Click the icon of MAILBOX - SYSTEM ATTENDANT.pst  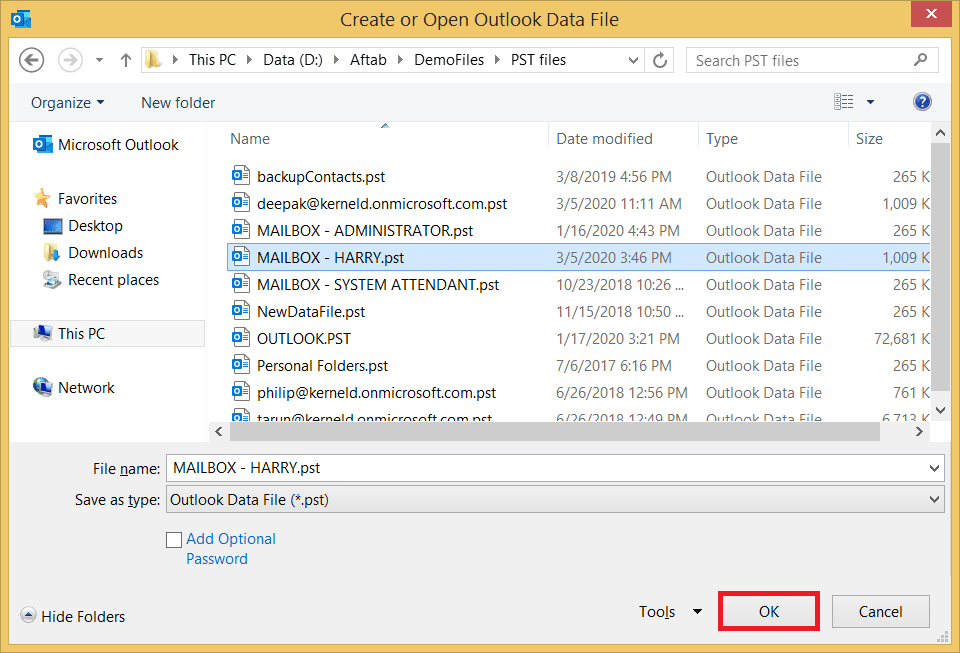(241, 283)
